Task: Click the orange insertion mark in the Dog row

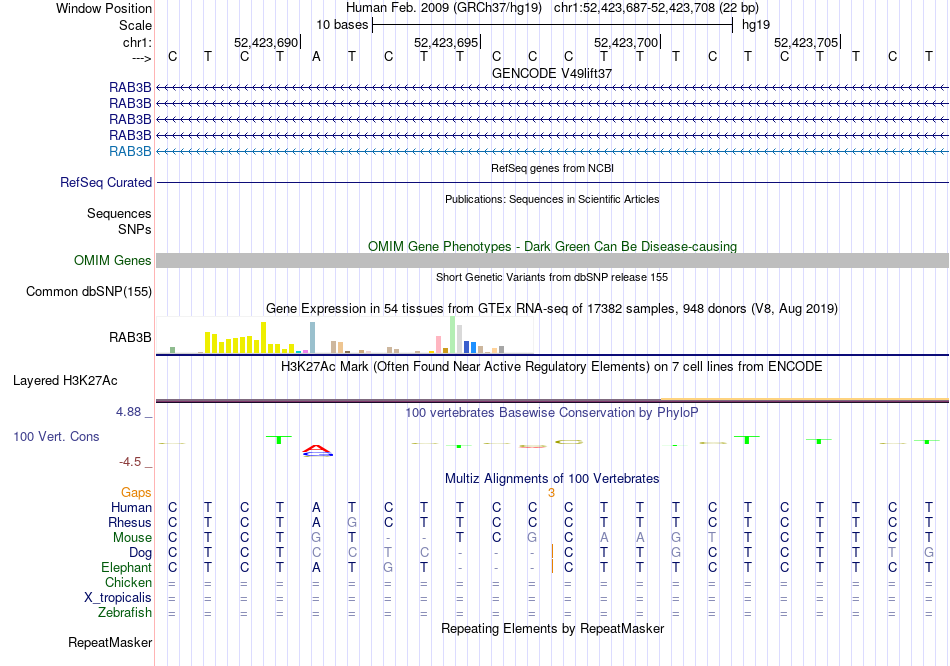Action: [552, 552]
